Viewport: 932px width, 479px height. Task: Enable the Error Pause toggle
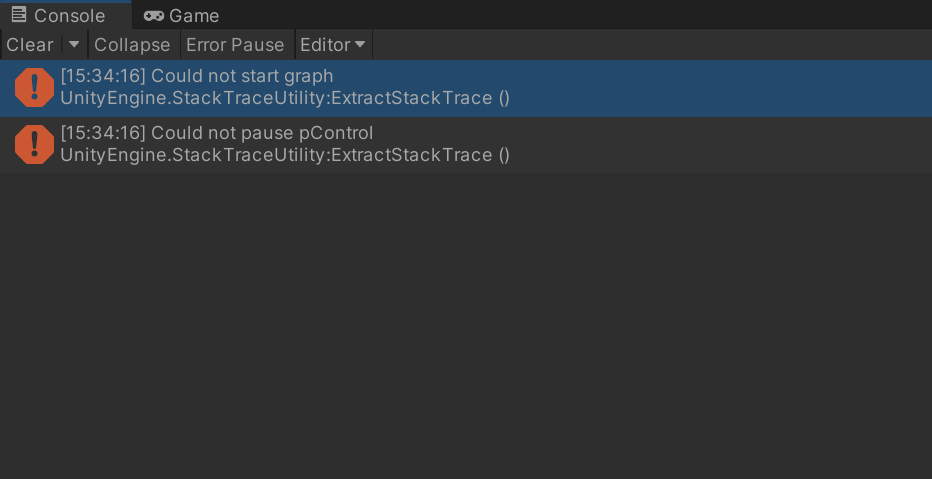coord(235,45)
